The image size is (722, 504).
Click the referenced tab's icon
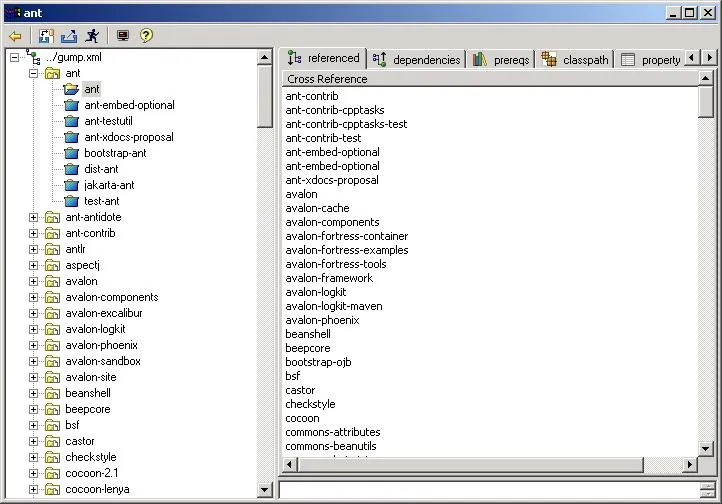[x=294, y=58]
